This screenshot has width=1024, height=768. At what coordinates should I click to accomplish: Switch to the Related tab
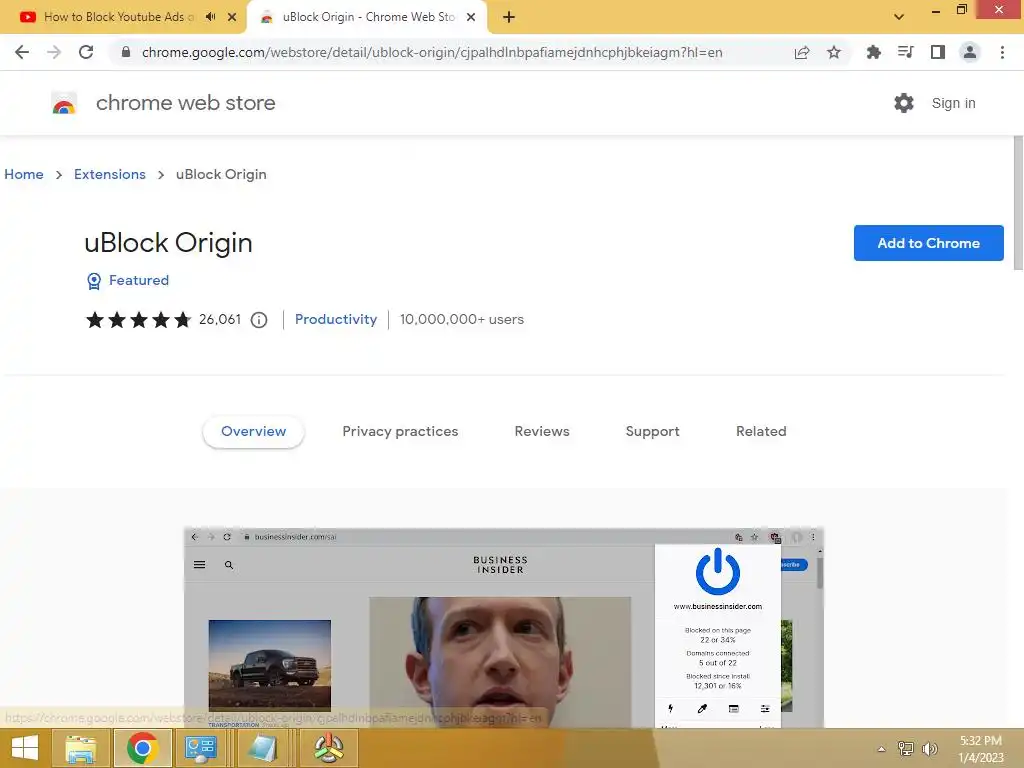tap(761, 432)
